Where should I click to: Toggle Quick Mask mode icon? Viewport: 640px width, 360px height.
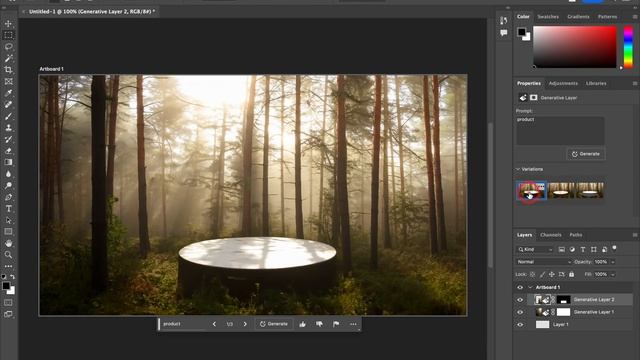8,303
